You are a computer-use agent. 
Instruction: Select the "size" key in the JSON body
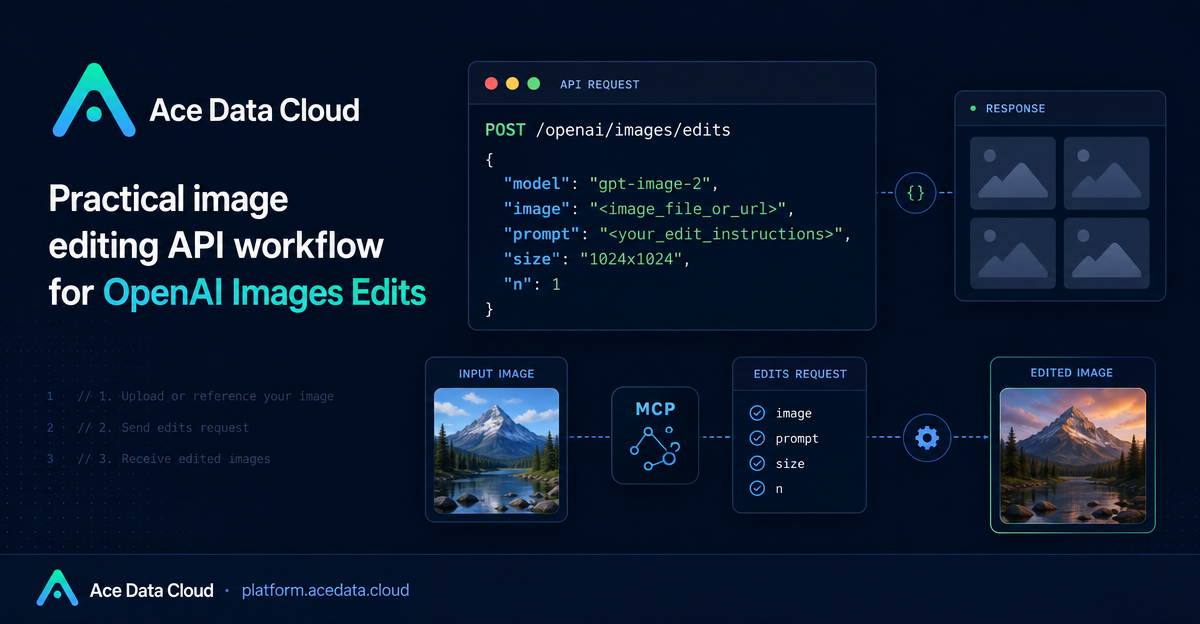(533, 260)
